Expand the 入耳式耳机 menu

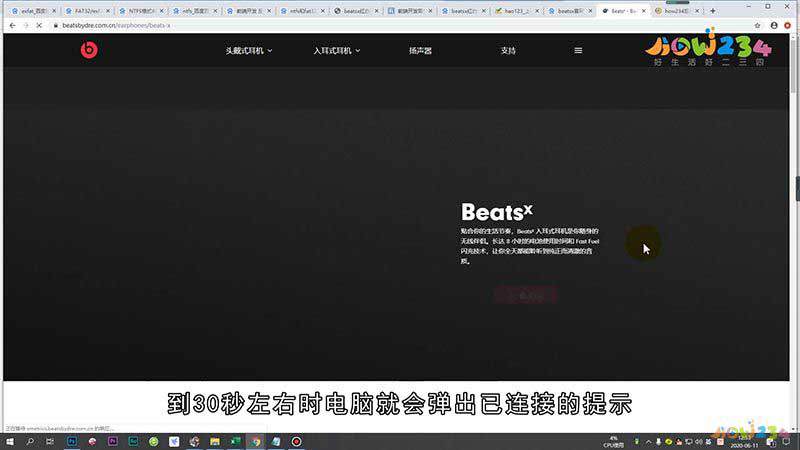pos(337,51)
